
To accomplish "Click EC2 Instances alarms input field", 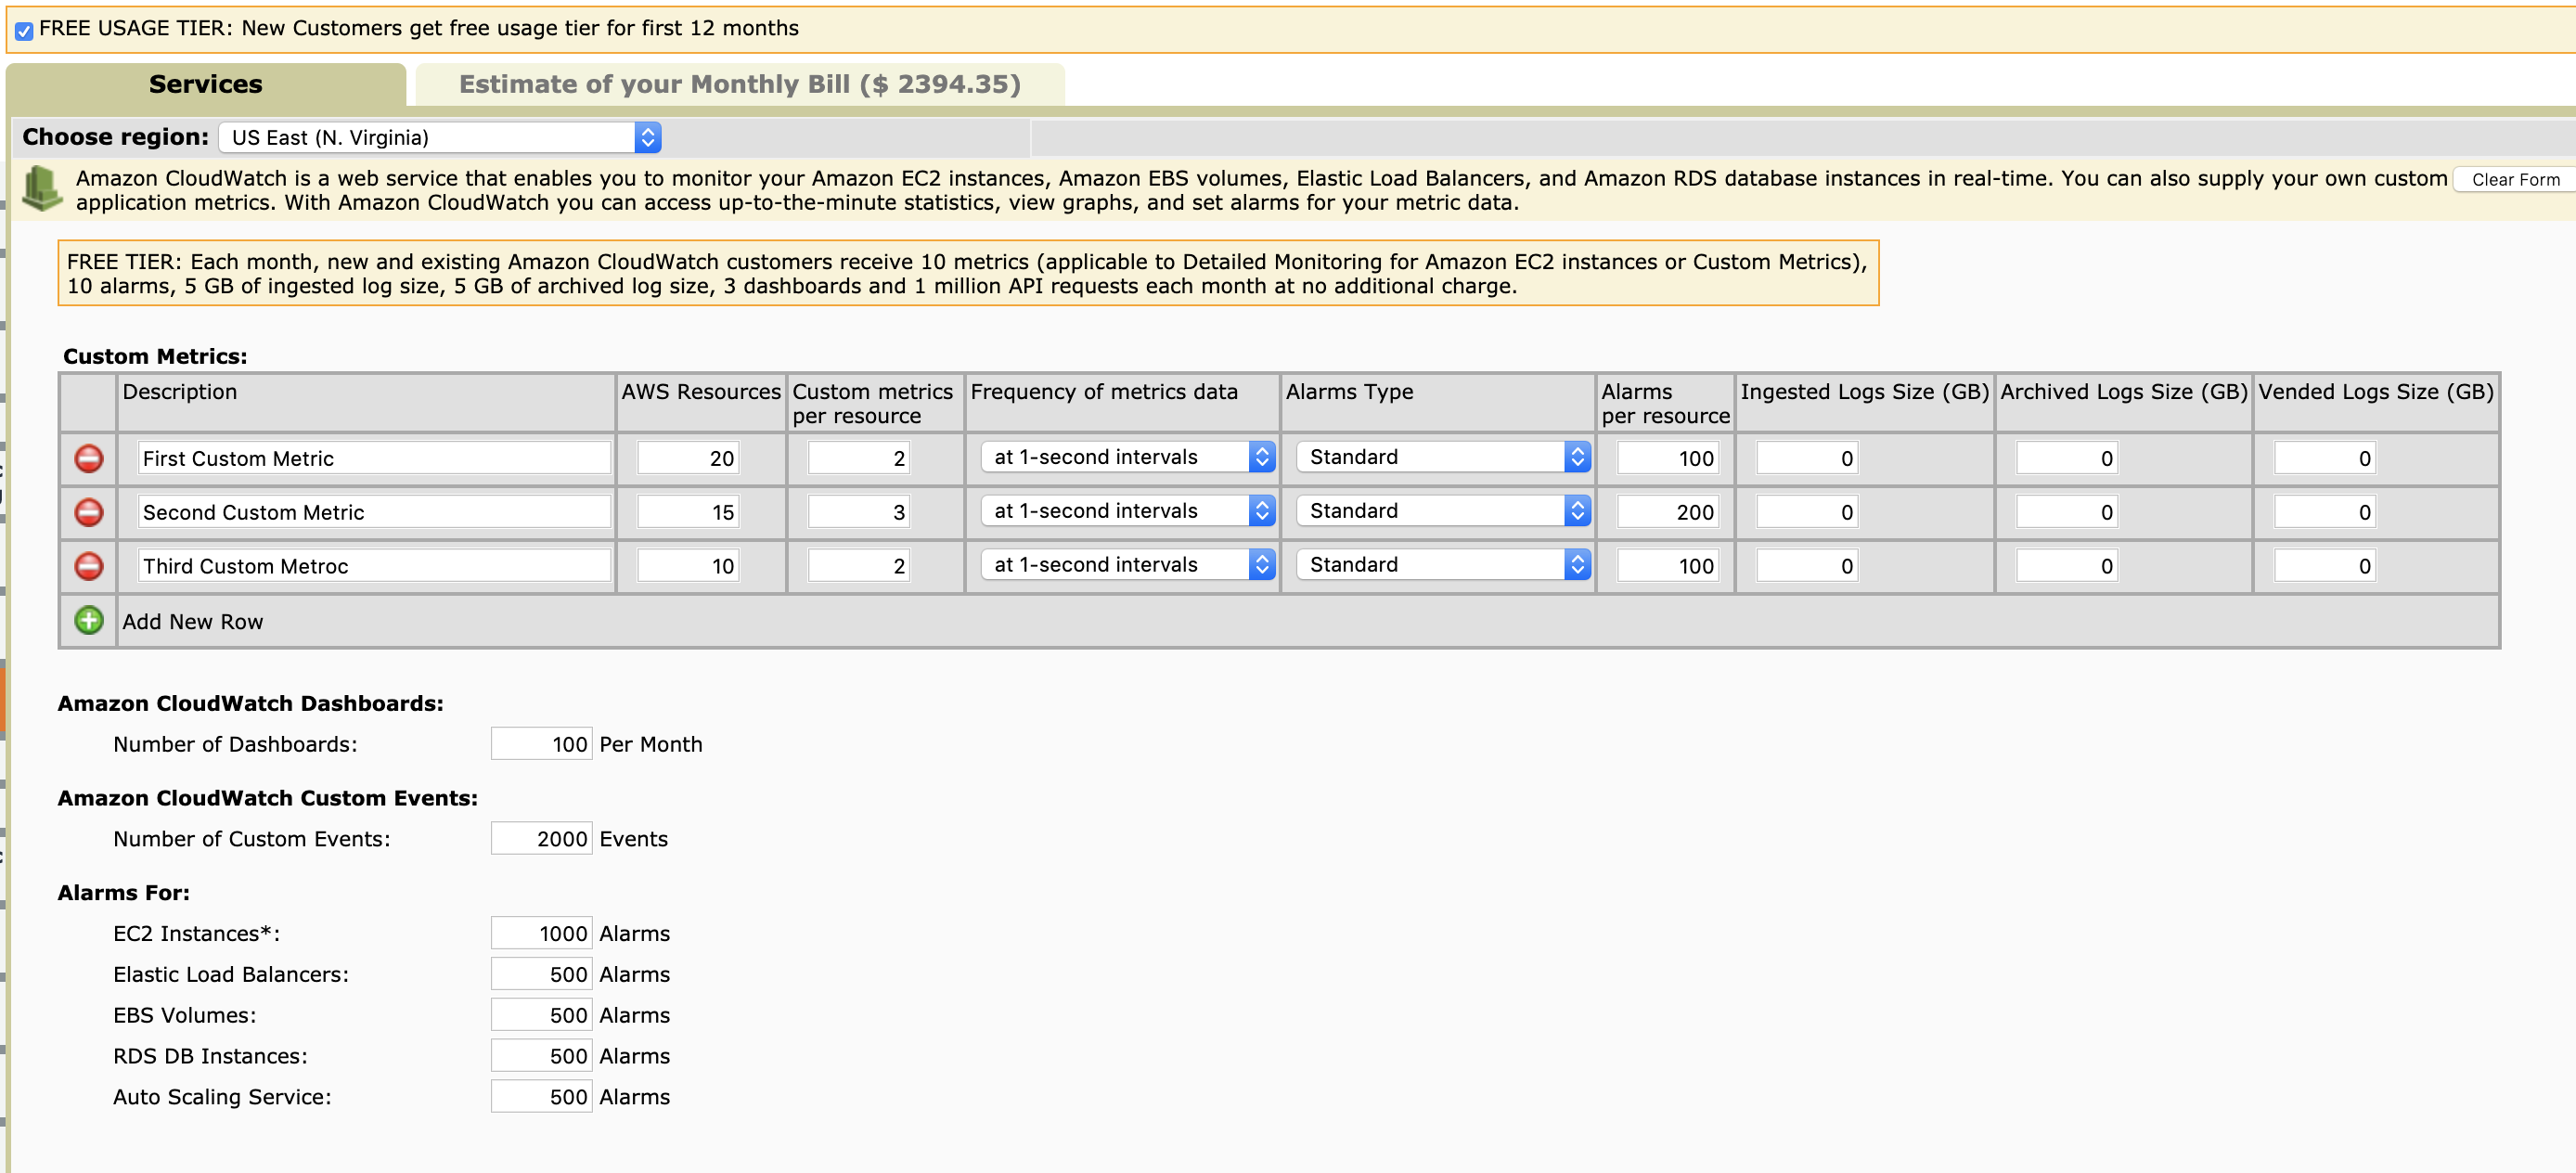I will (541, 933).
